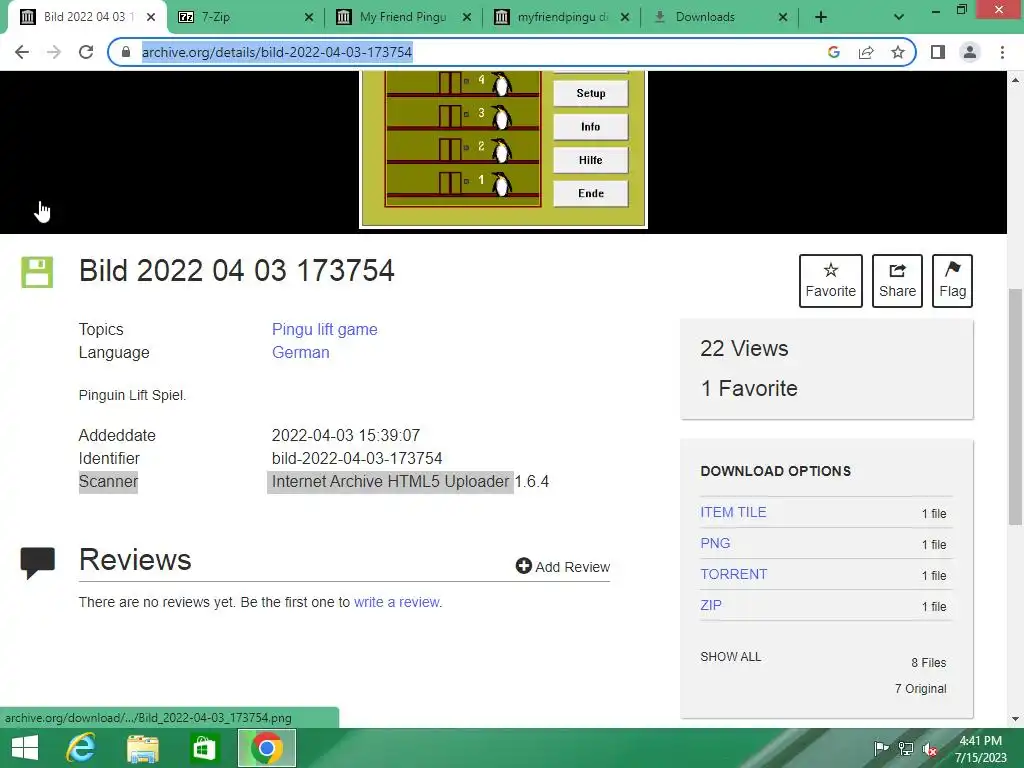Open Google search side icon in address bar
Image resolution: width=1024 pixels, height=768 pixels.
pos(833,52)
